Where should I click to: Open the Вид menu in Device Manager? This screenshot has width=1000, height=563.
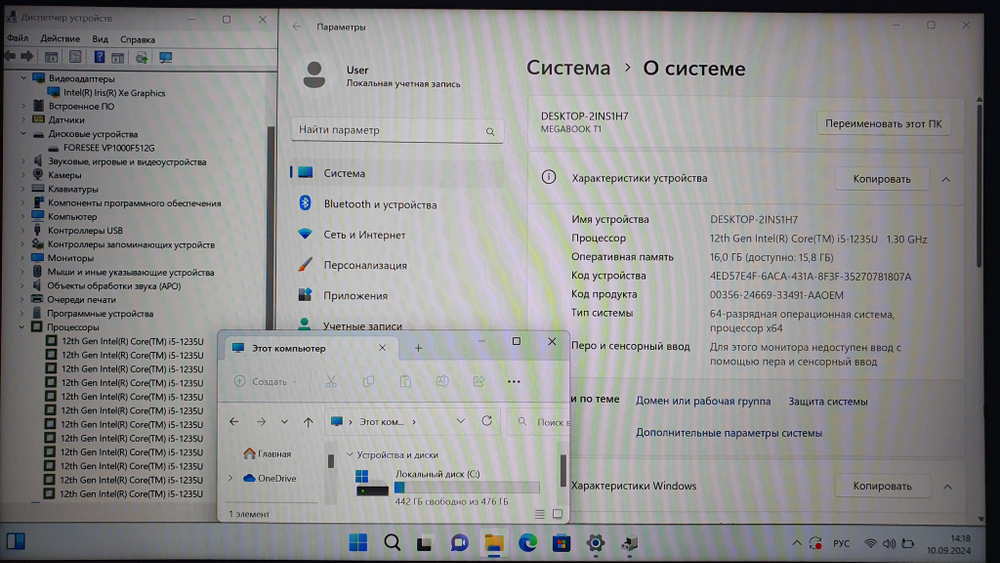[x=100, y=39]
